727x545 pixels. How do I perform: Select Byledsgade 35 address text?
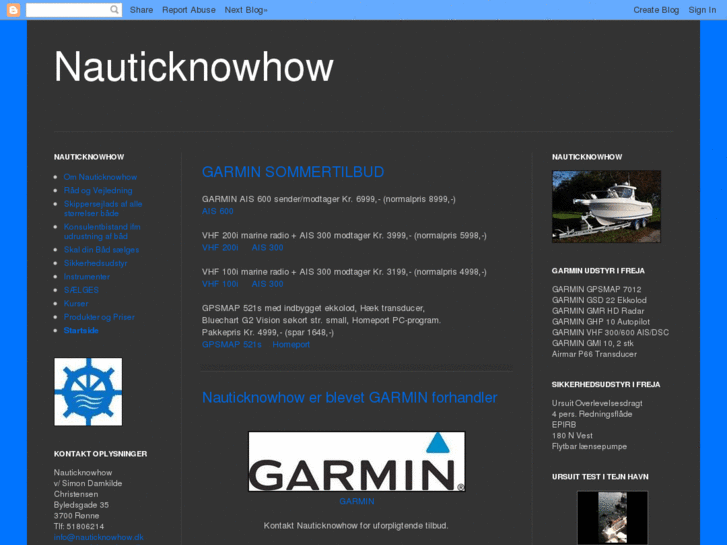[x=81, y=505]
